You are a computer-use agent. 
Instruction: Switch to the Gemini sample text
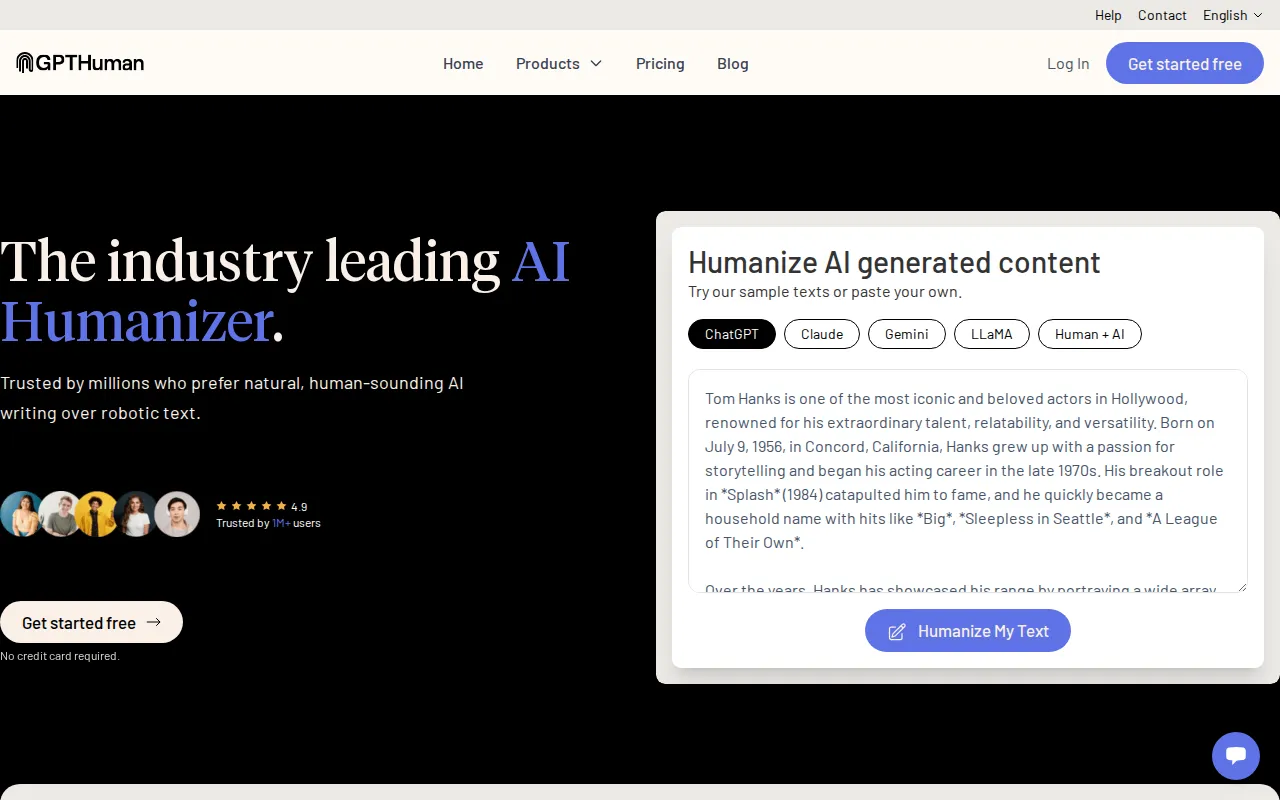click(x=907, y=334)
